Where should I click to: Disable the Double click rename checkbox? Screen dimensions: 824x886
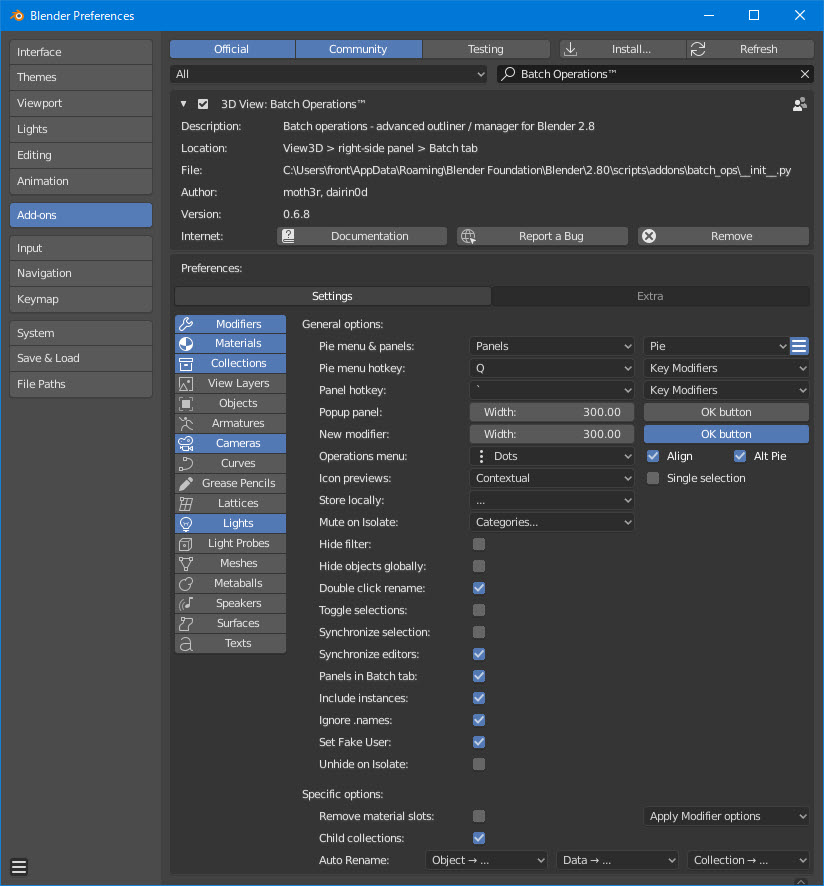pyautogui.click(x=479, y=588)
